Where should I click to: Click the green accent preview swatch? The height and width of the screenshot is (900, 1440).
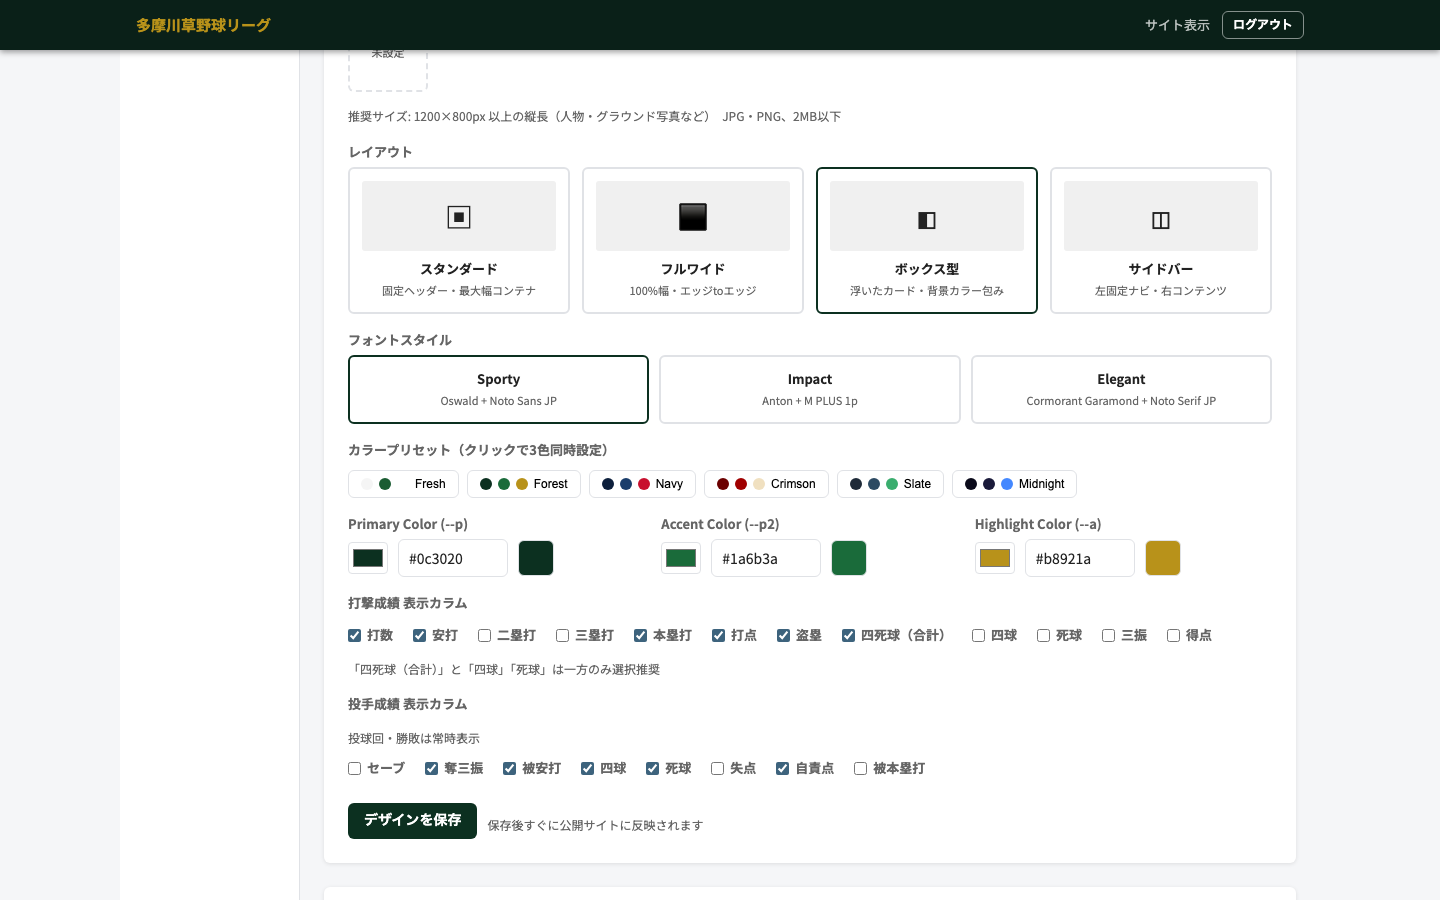pyautogui.click(x=849, y=558)
